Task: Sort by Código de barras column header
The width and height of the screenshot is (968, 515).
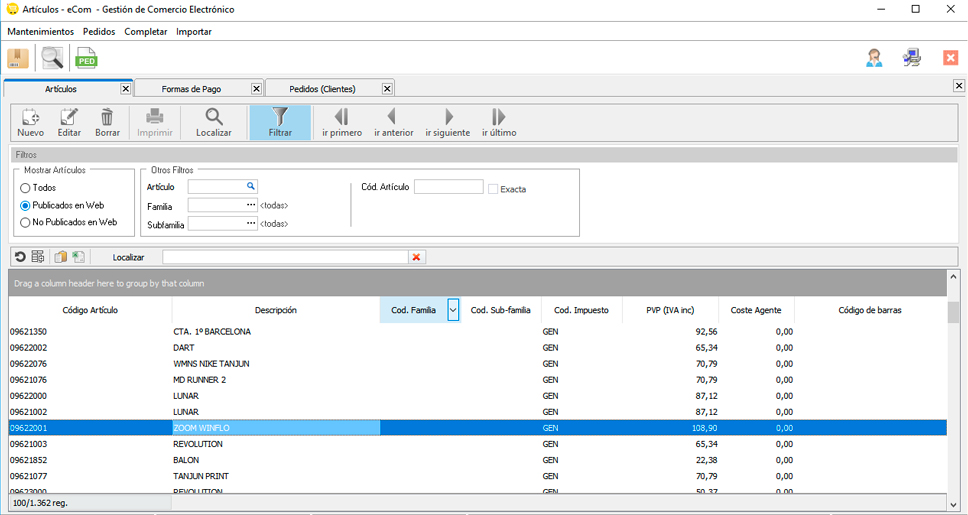Action: click(870, 311)
